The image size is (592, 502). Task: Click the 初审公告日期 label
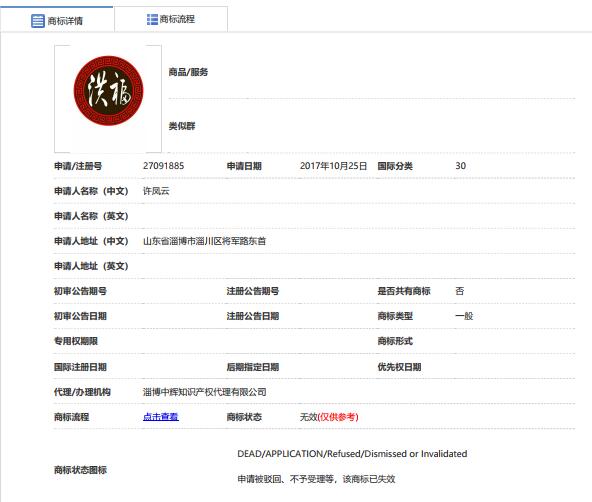pyautogui.click(x=80, y=316)
